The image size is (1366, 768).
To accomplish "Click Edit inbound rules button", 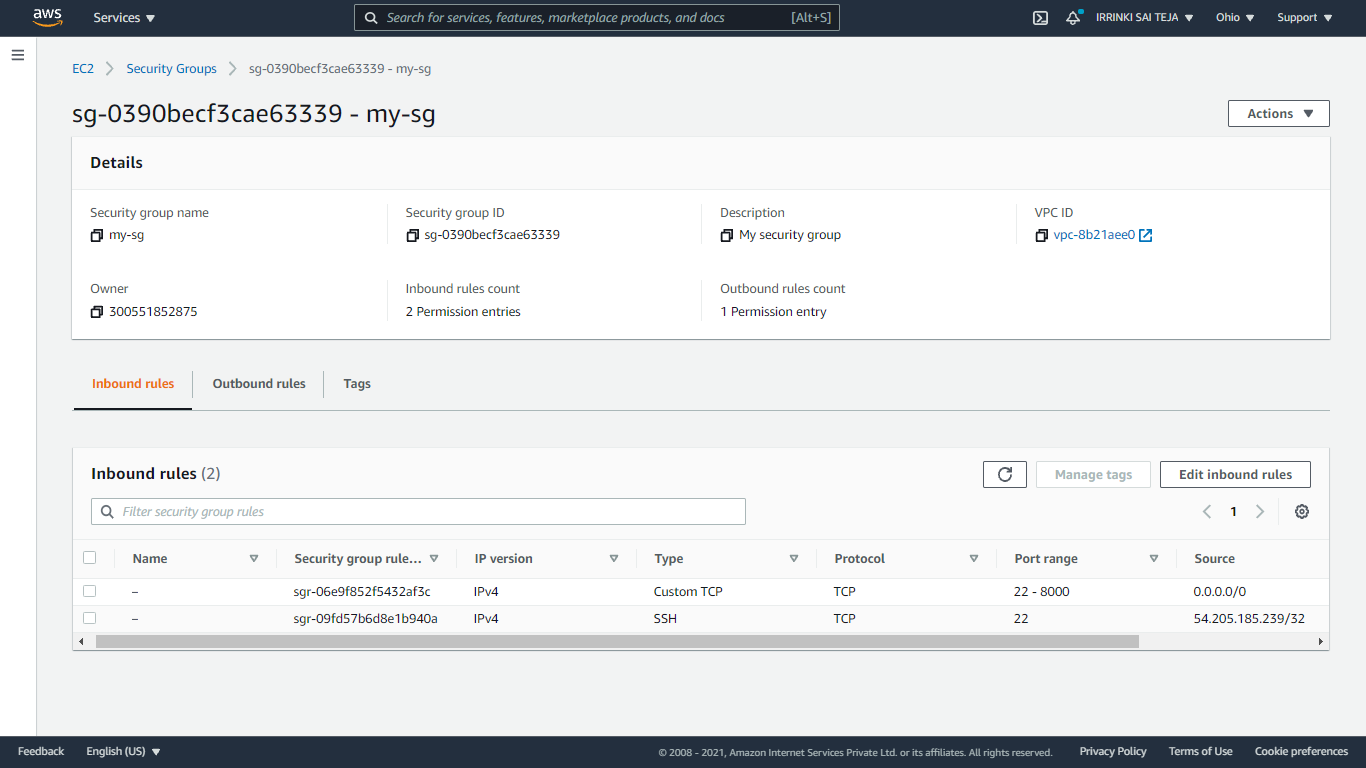I will pyautogui.click(x=1235, y=474).
